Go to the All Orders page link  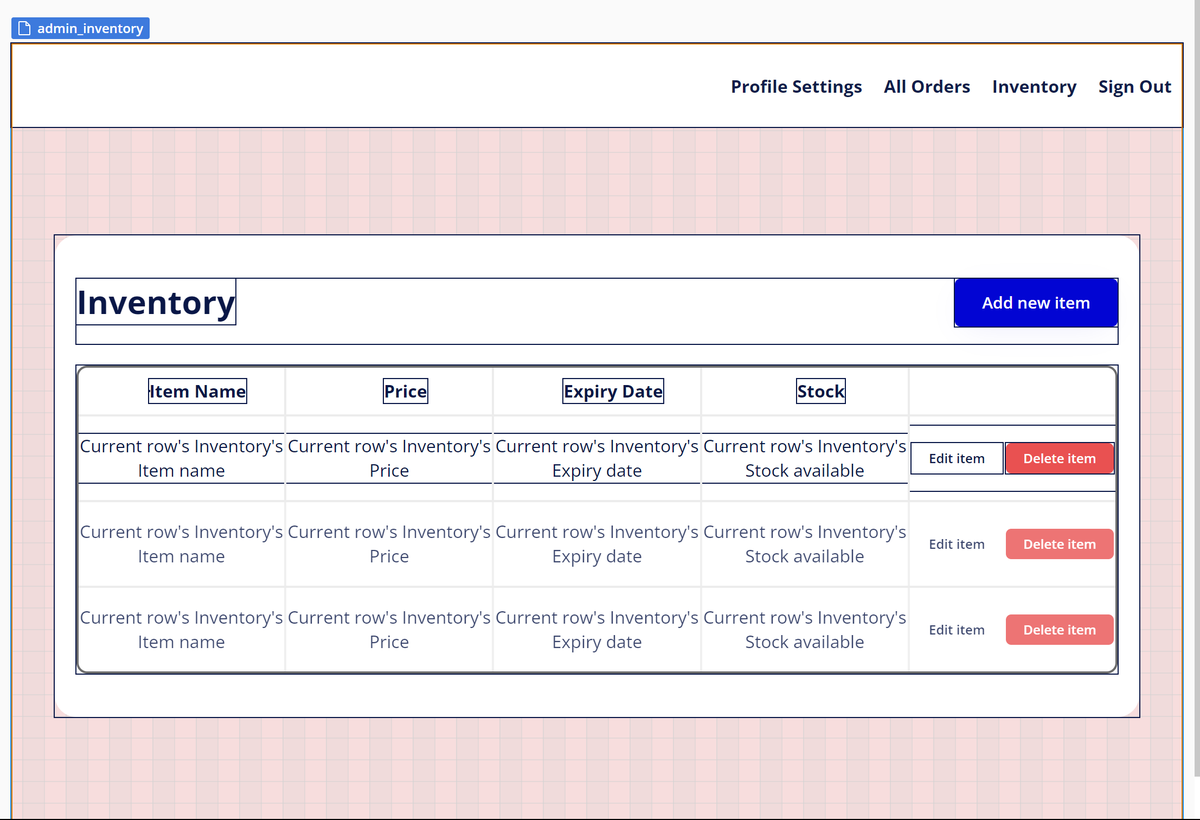[927, 87]
